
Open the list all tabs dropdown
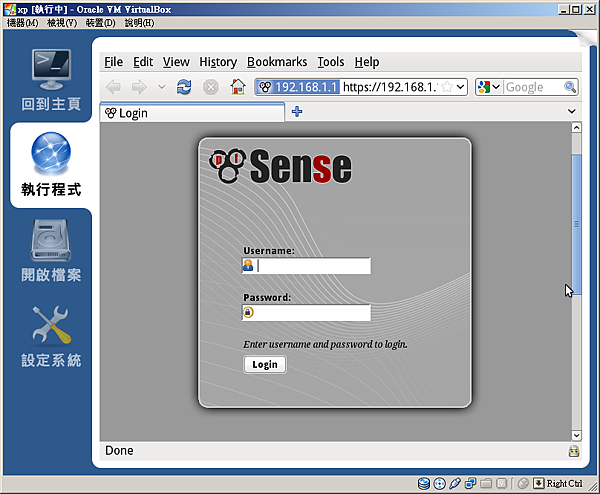tap(572, 111)
